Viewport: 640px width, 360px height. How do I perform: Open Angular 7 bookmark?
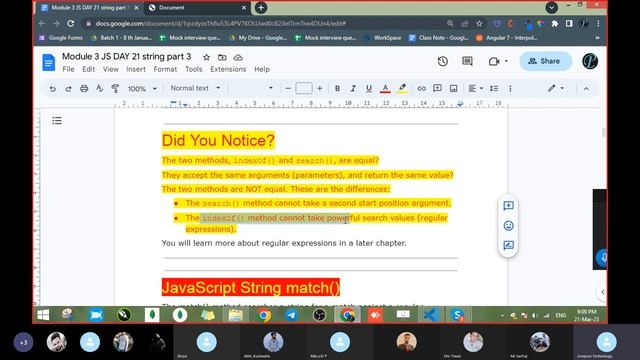click(x=507, y=38)
